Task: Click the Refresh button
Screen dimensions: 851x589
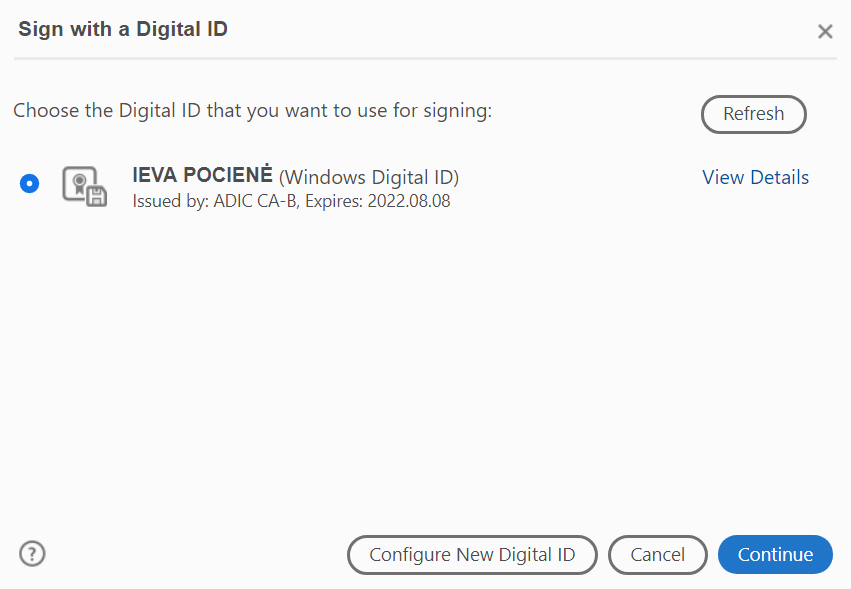Action: click(x=753, y=114)
